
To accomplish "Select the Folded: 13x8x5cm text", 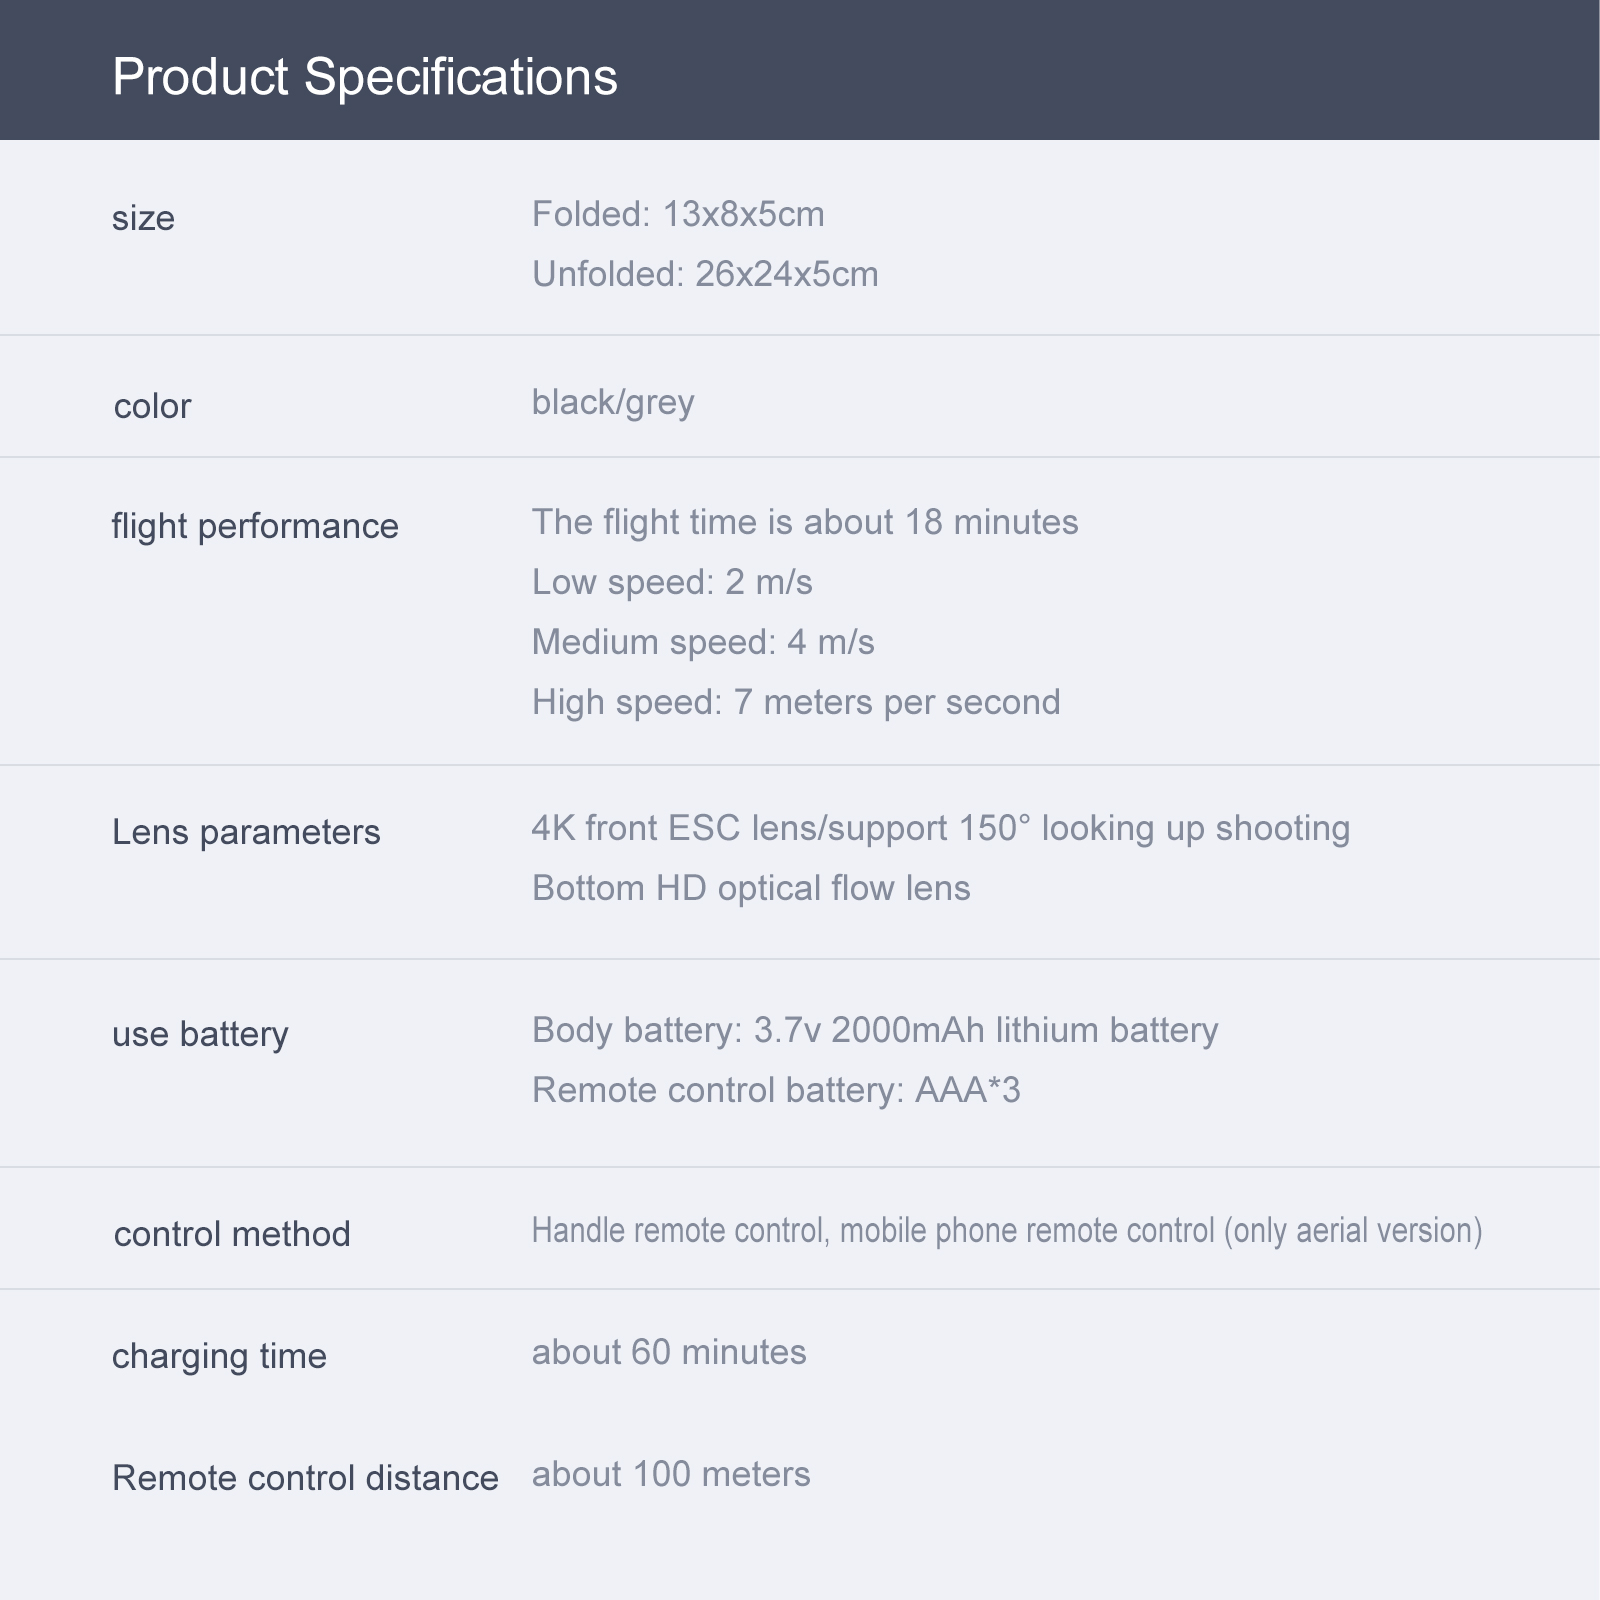I will pos(678,215).
